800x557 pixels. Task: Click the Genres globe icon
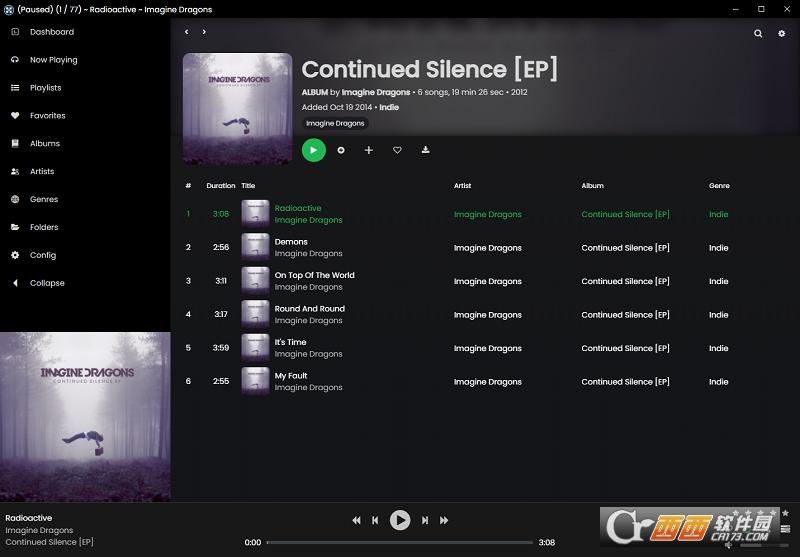click(15, 199)
